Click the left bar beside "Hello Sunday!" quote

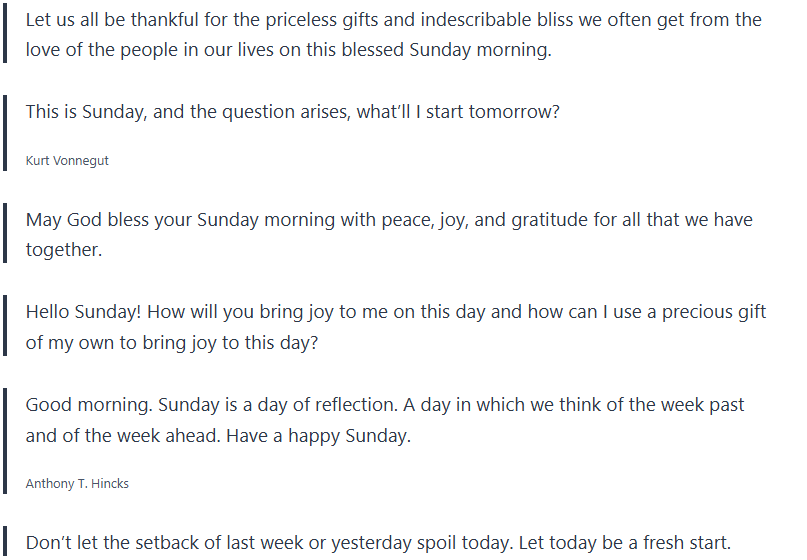[5, 327]
